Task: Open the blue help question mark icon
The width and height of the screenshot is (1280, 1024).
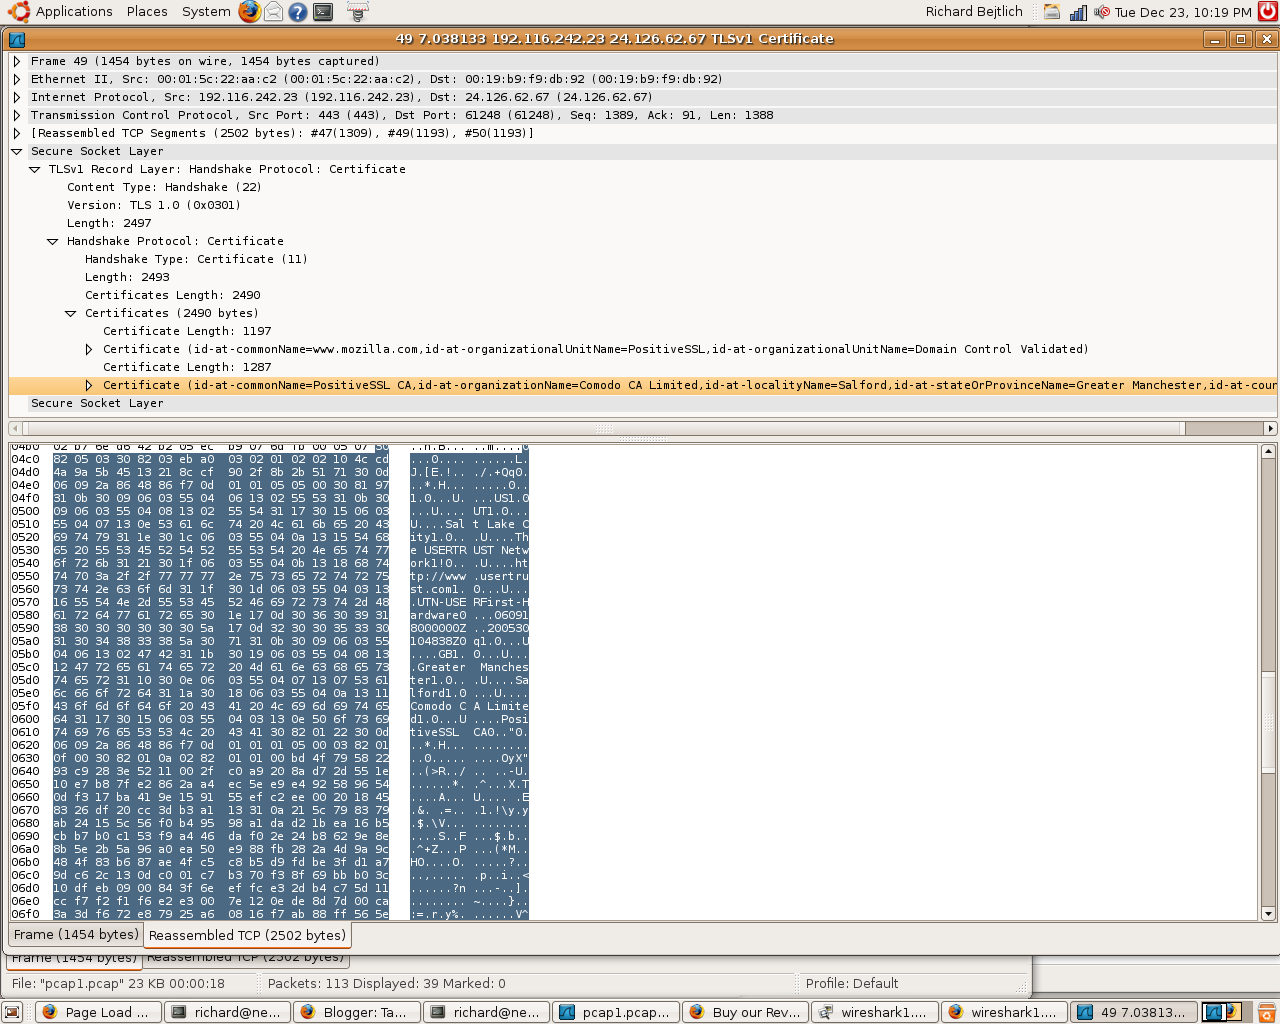Action: (x=298, y=12)
